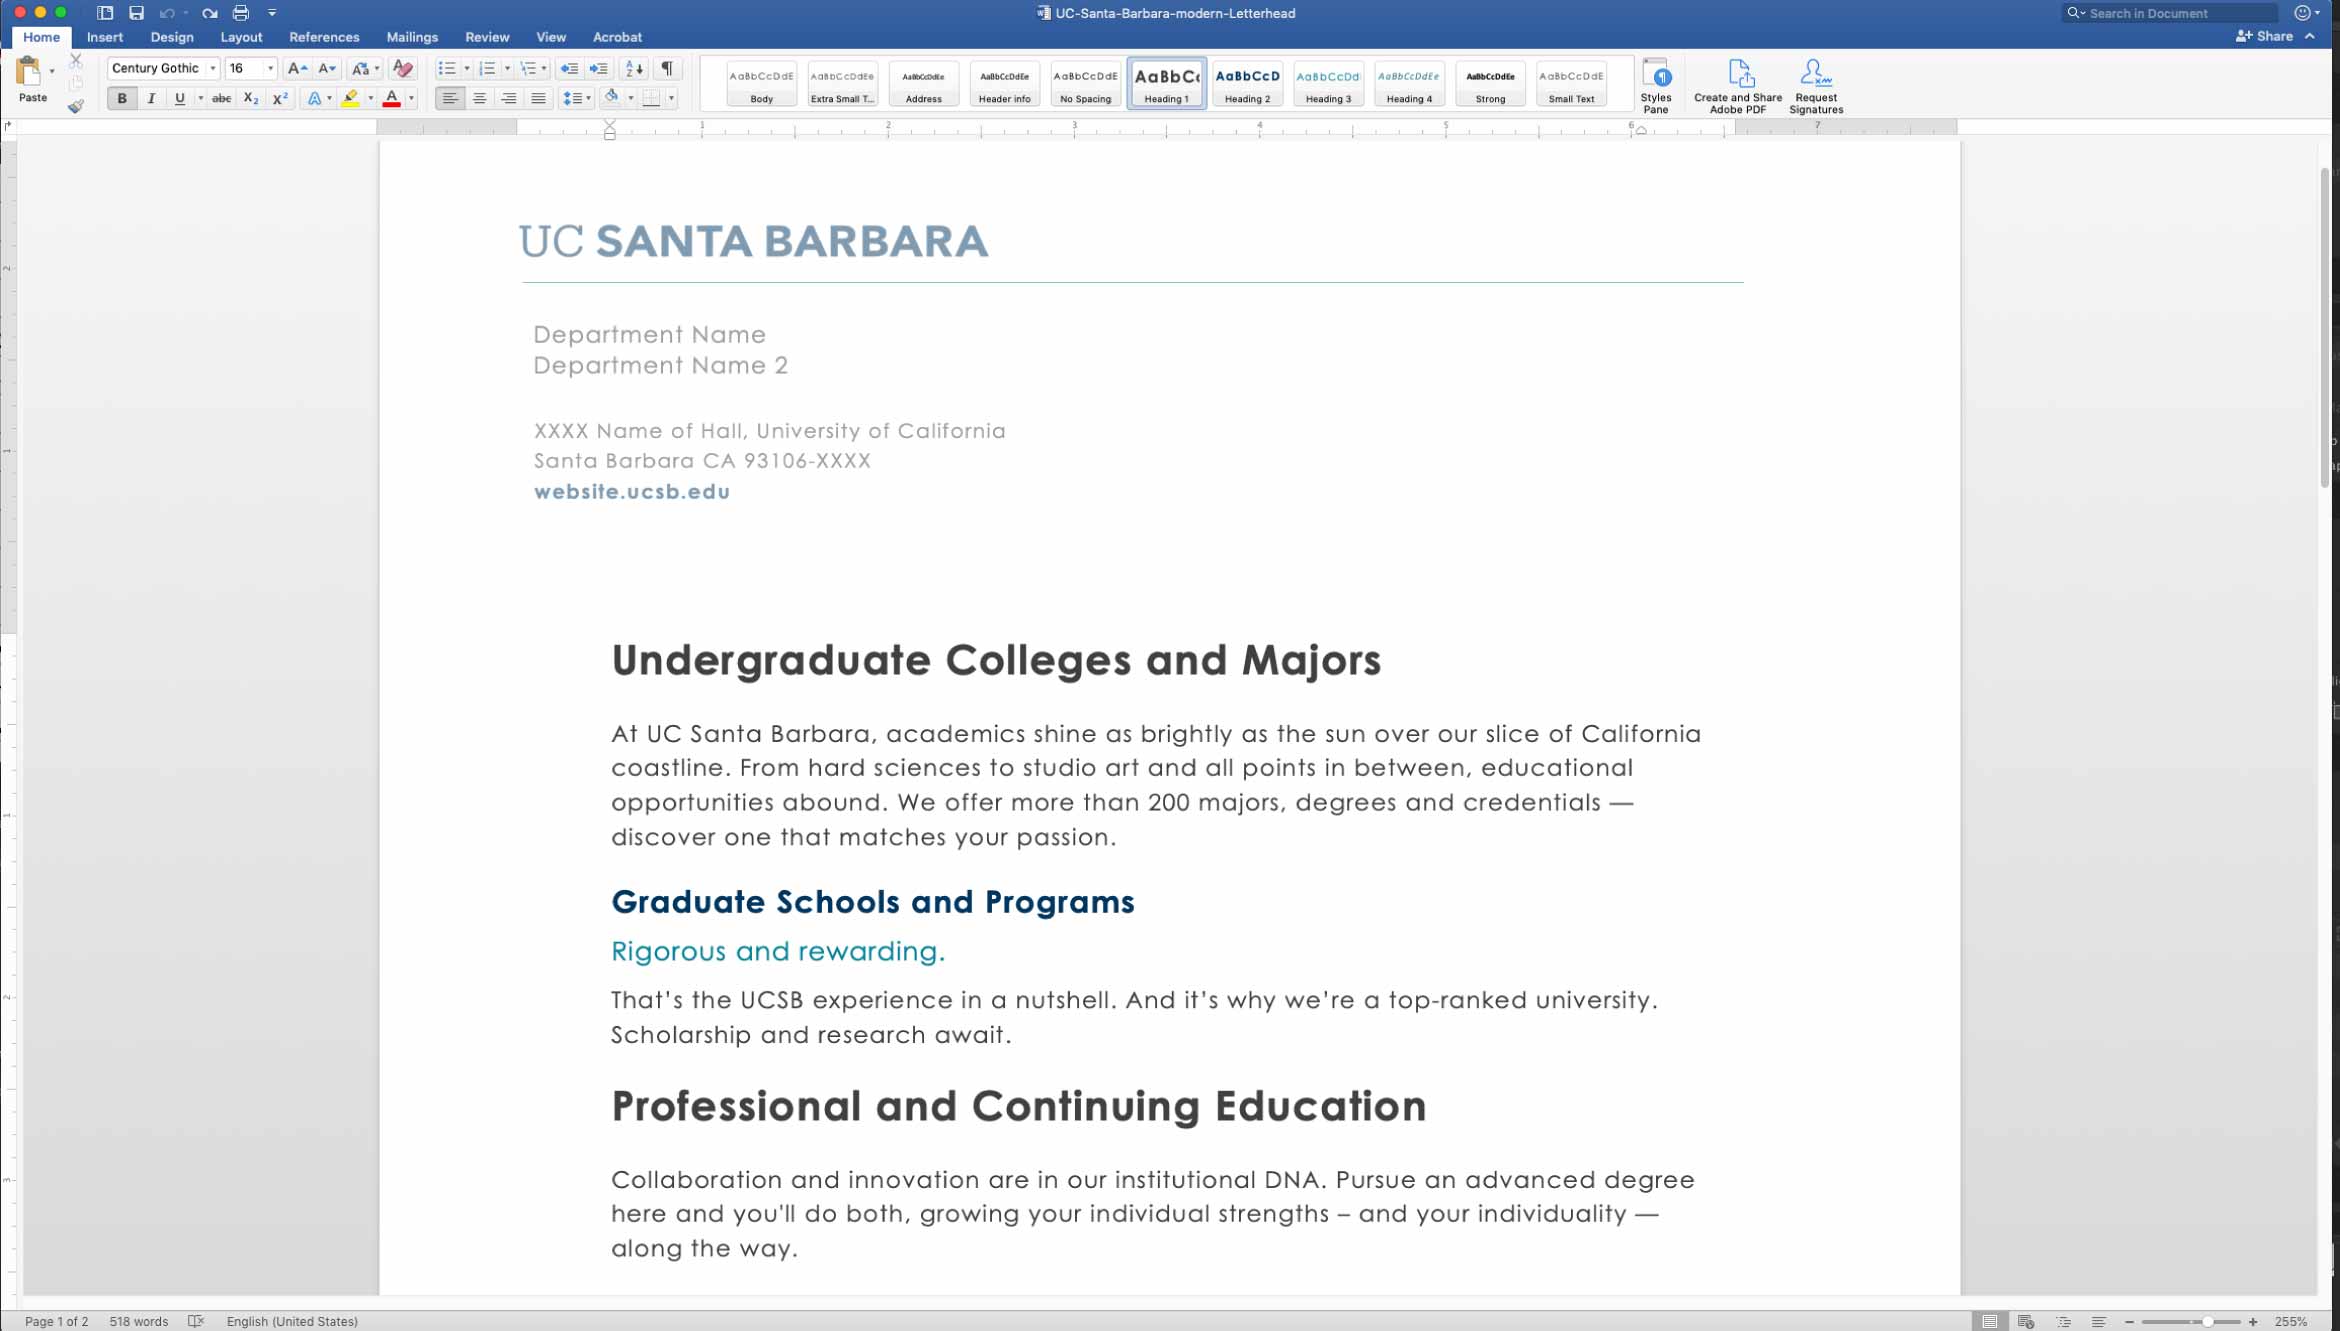Sort text A to Z
Image resolution: width=2340 pixels, height=1331 pixels.
click(x=634, y=68)
